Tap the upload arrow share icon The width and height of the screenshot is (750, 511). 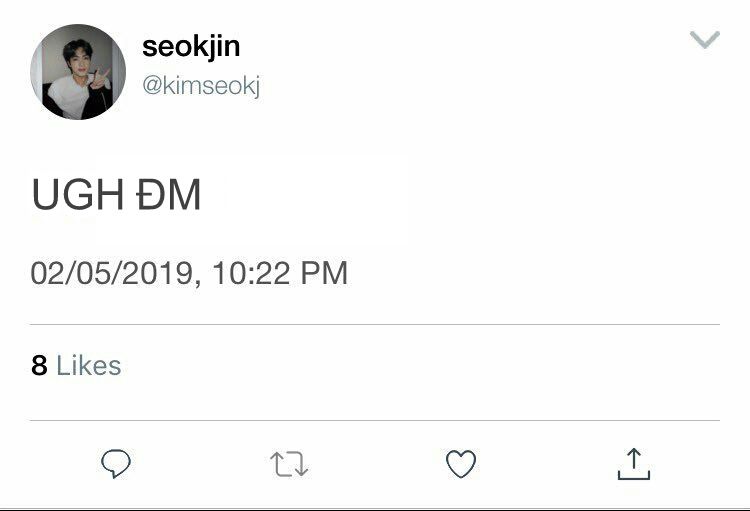point(633,463)
